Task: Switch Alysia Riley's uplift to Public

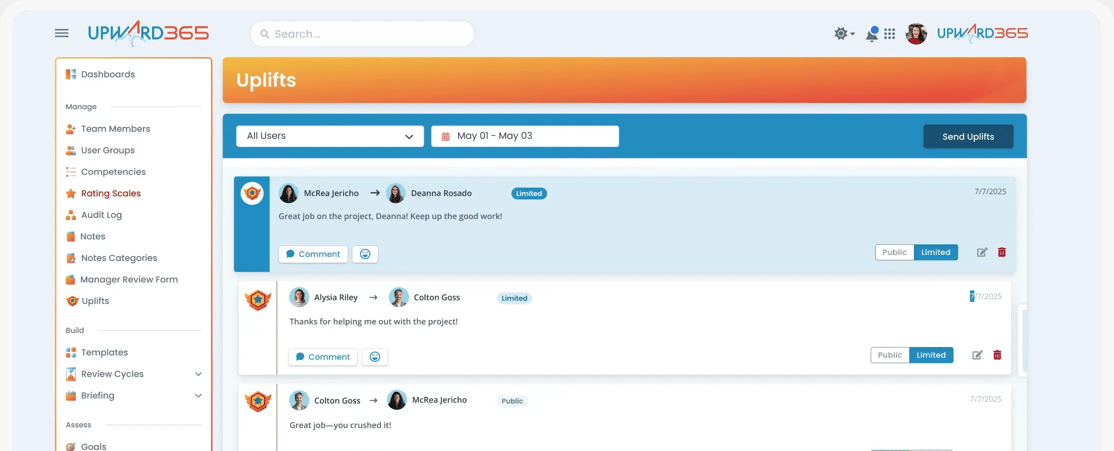Action: click(890, 355)
